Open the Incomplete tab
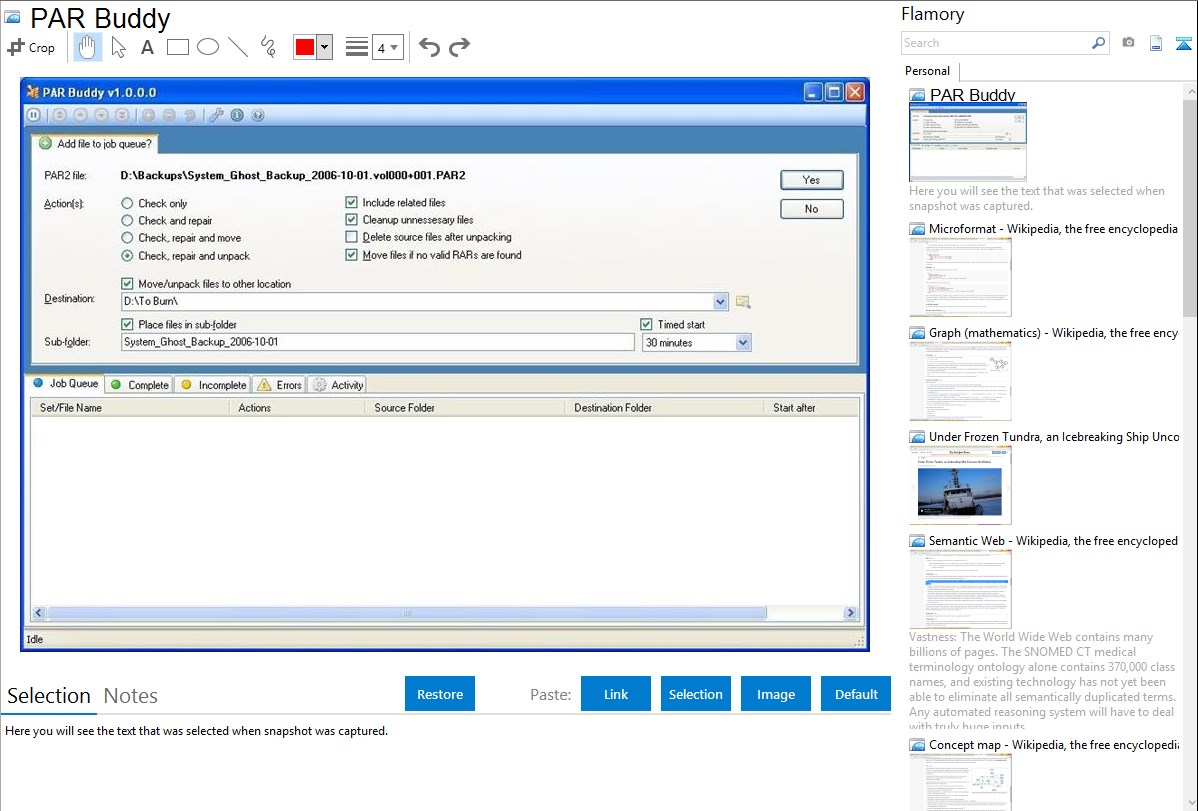 (213, 384)
